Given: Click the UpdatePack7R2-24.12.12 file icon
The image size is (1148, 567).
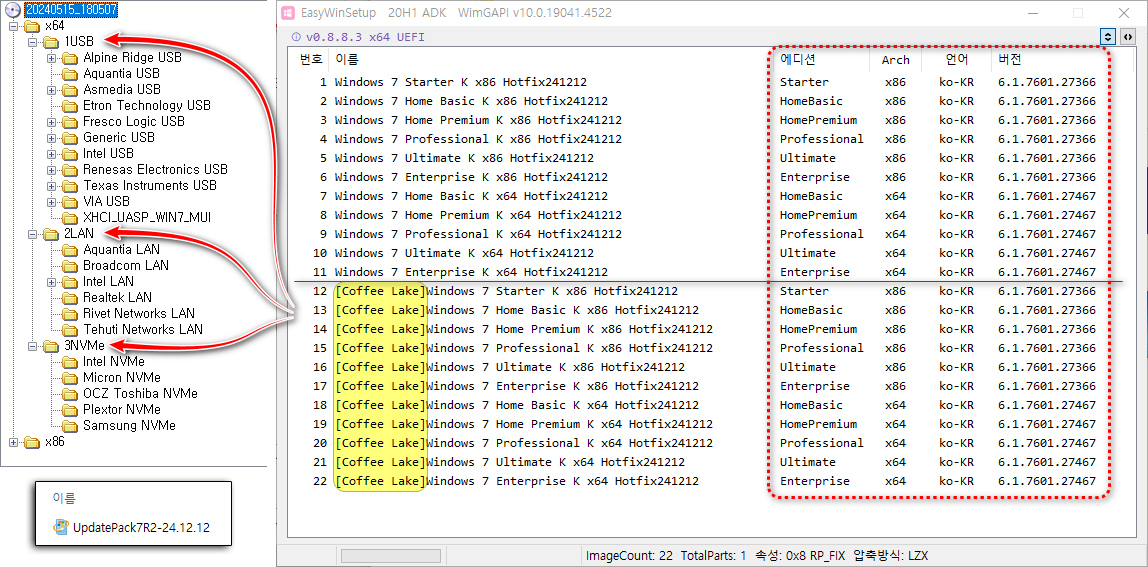Looking at the screenshot, I should (x=62, y=527).
